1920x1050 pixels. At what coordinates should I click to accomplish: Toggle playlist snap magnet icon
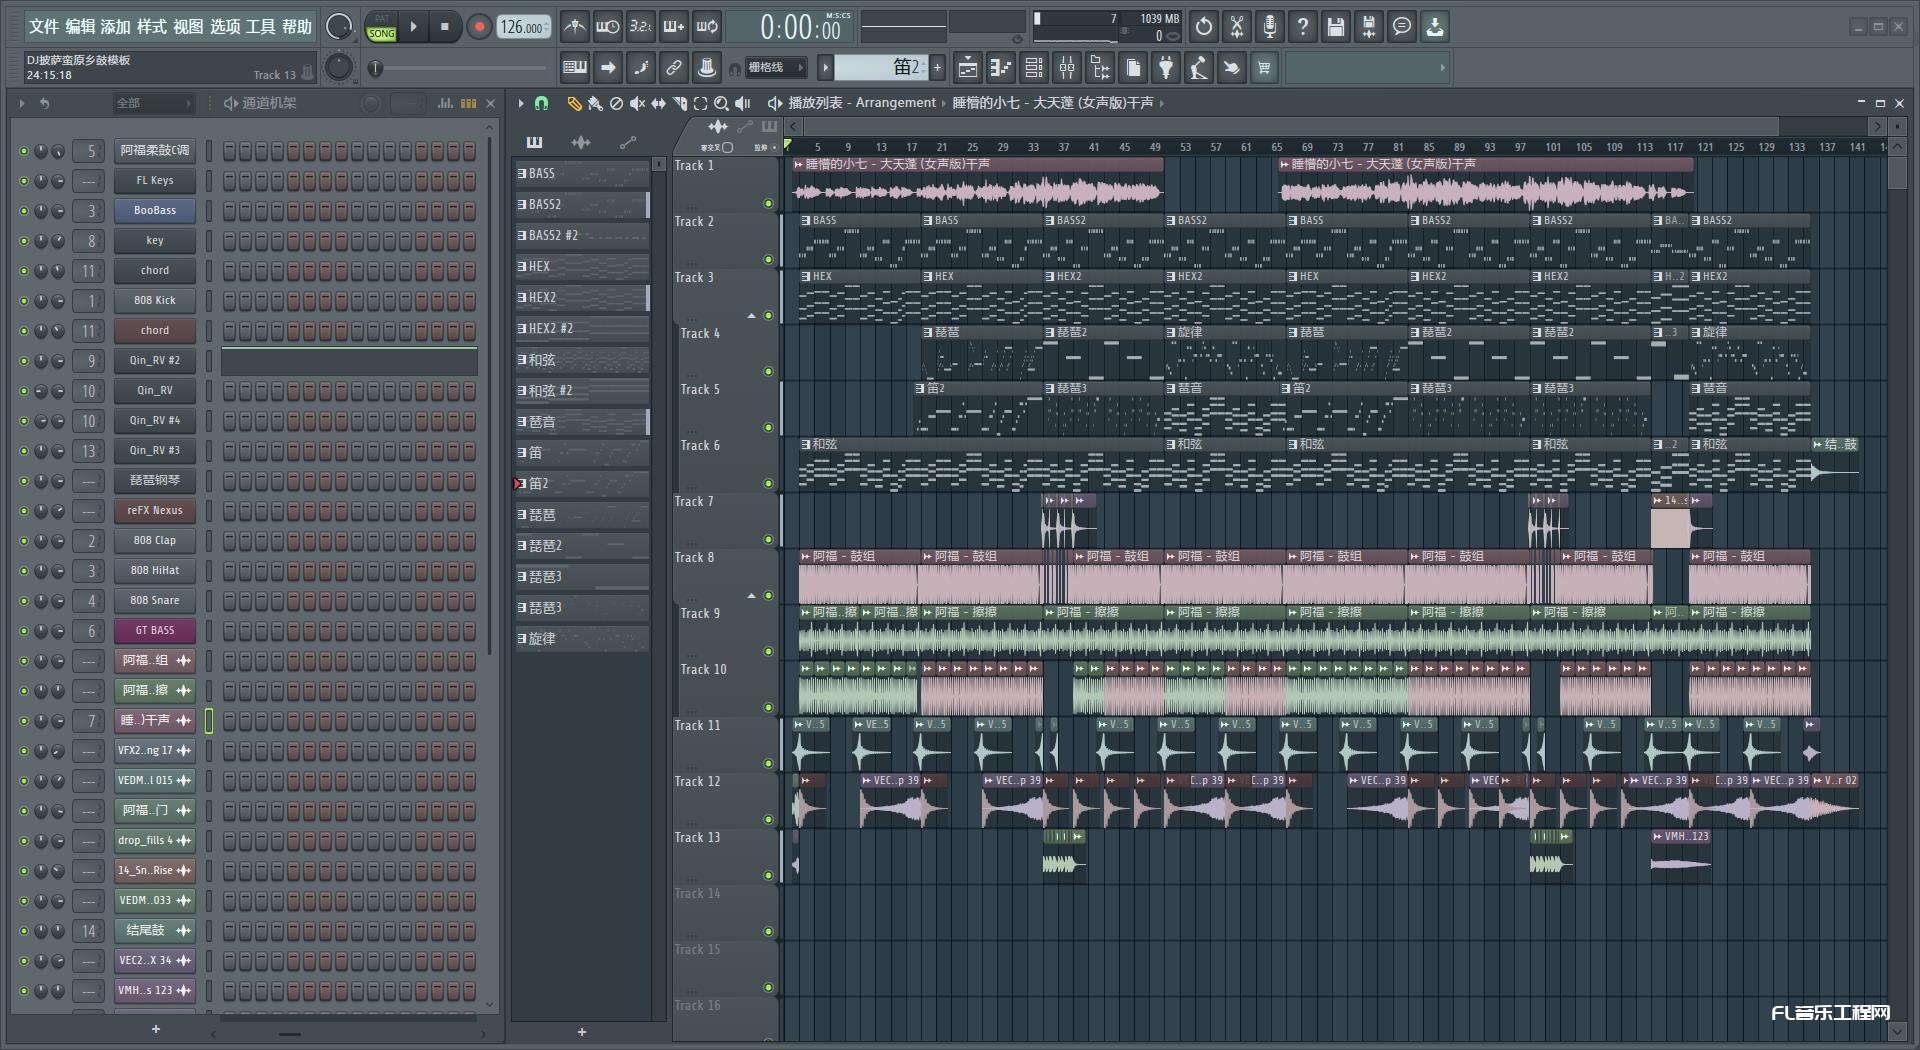(x=541, y=103)
